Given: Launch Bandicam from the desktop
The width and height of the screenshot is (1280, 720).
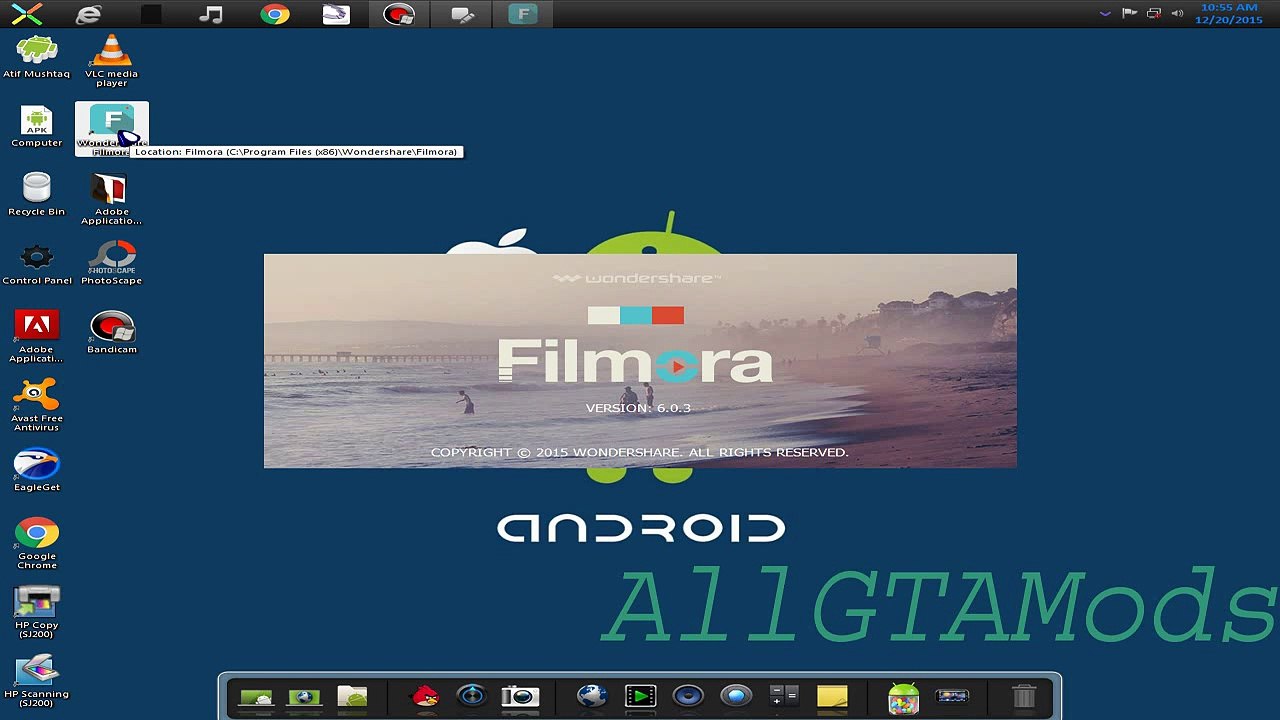Looking at the screenshot, I should pyautogui.click(x=112, y=332).
